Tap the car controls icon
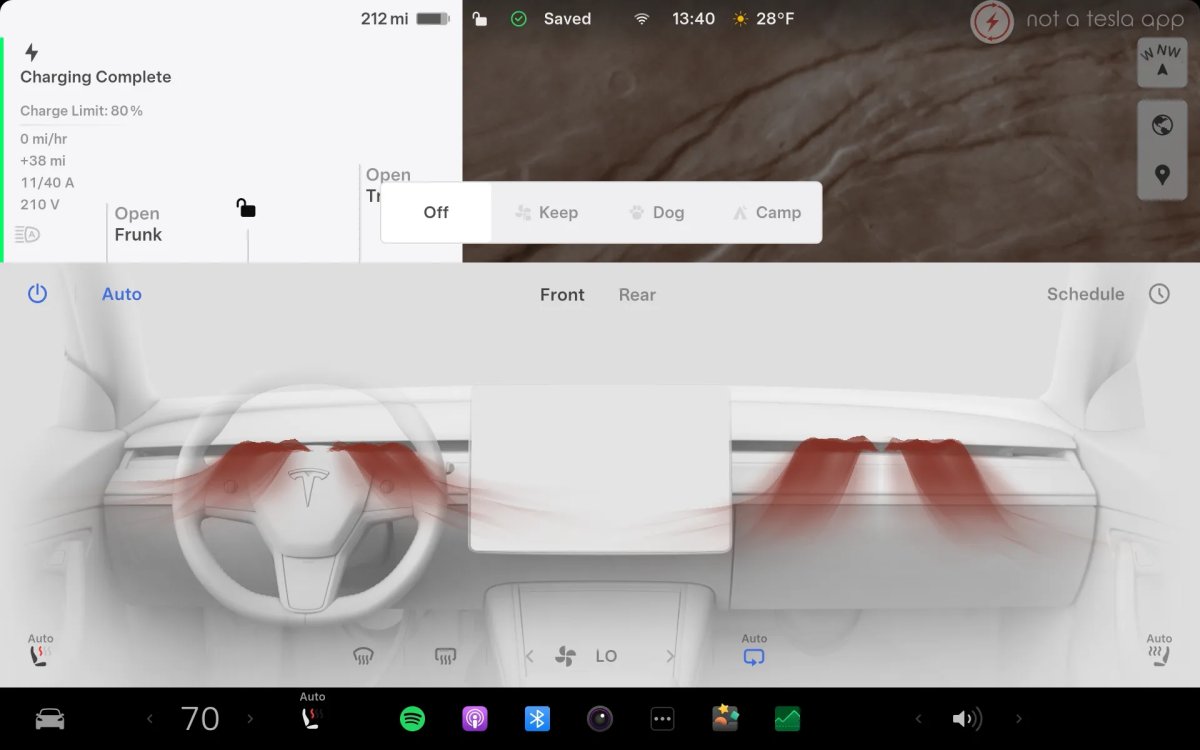Viewport: 1200px width, 750px height. (x=50, y=719)
